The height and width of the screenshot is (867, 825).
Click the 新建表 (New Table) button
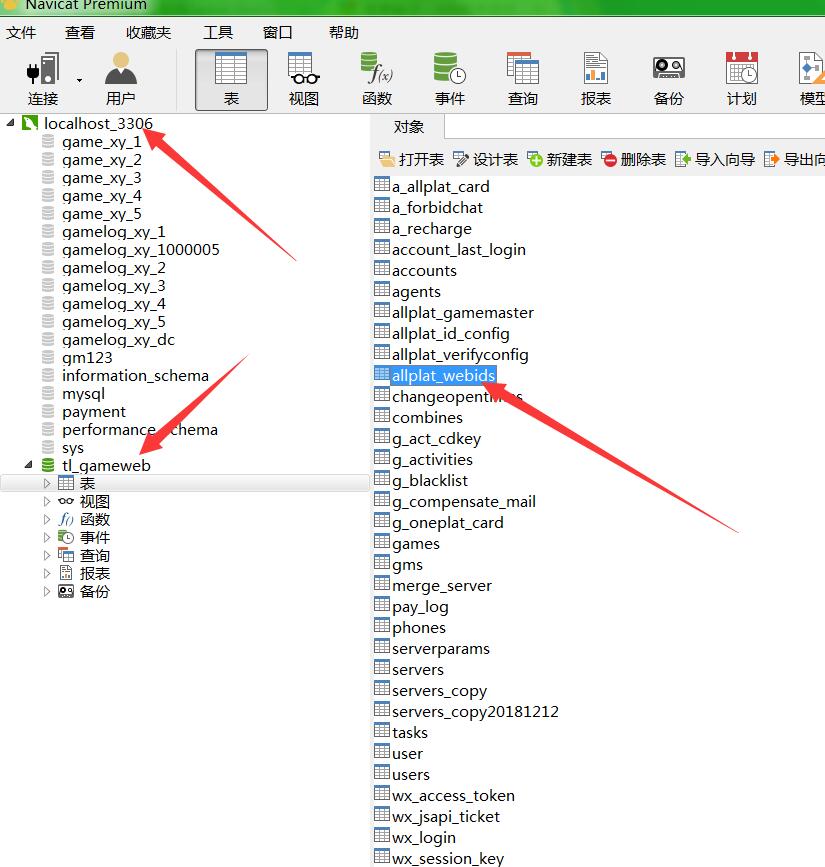pyautogui.click(x=559, y=160)
